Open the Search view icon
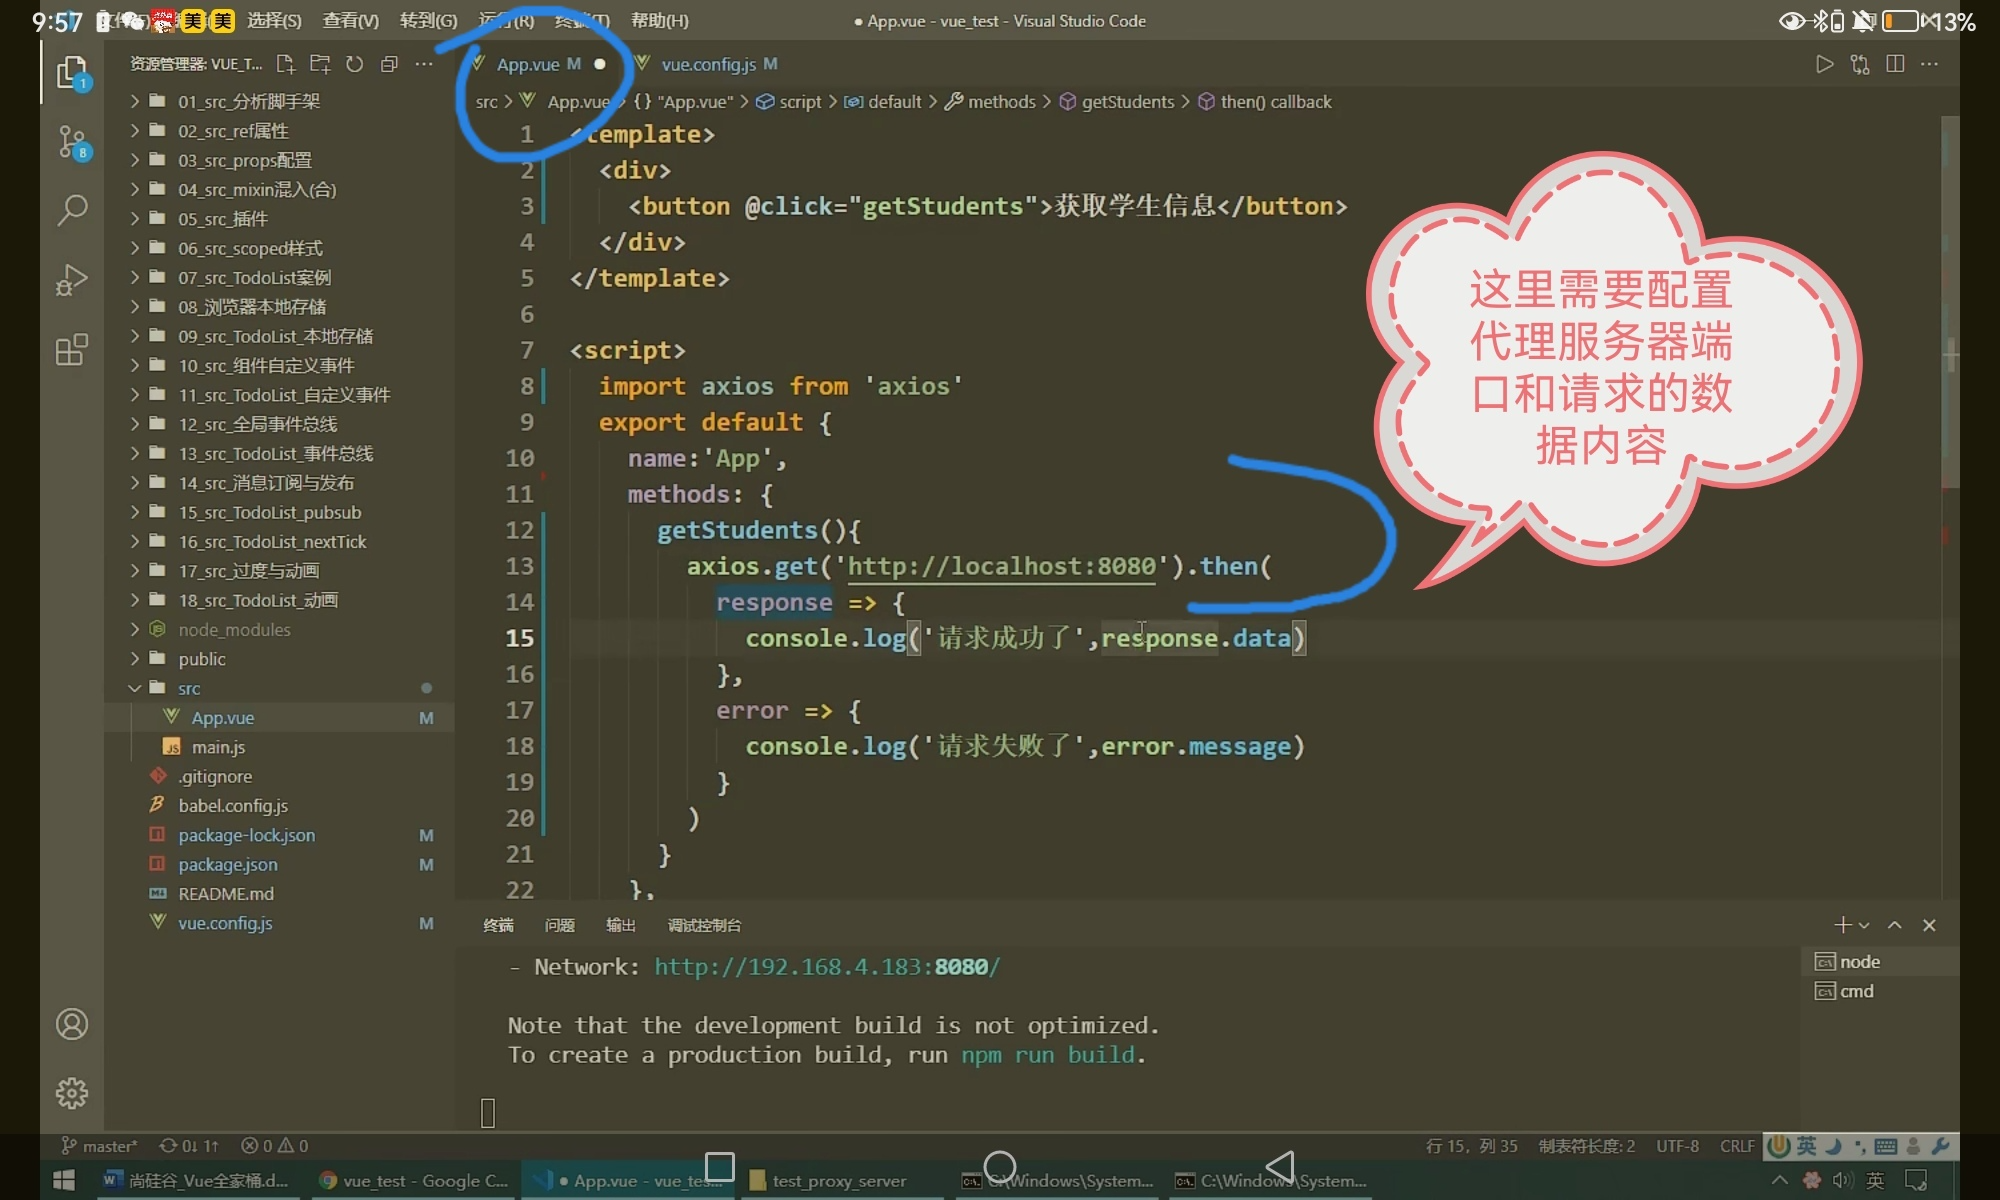This screenshot has width=2000, height=1200. tap(72, 210)
